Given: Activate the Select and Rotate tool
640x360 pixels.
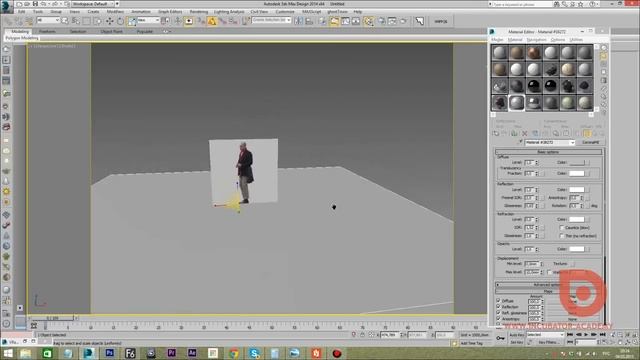Looking at the screenshot, I should [120, 21].
